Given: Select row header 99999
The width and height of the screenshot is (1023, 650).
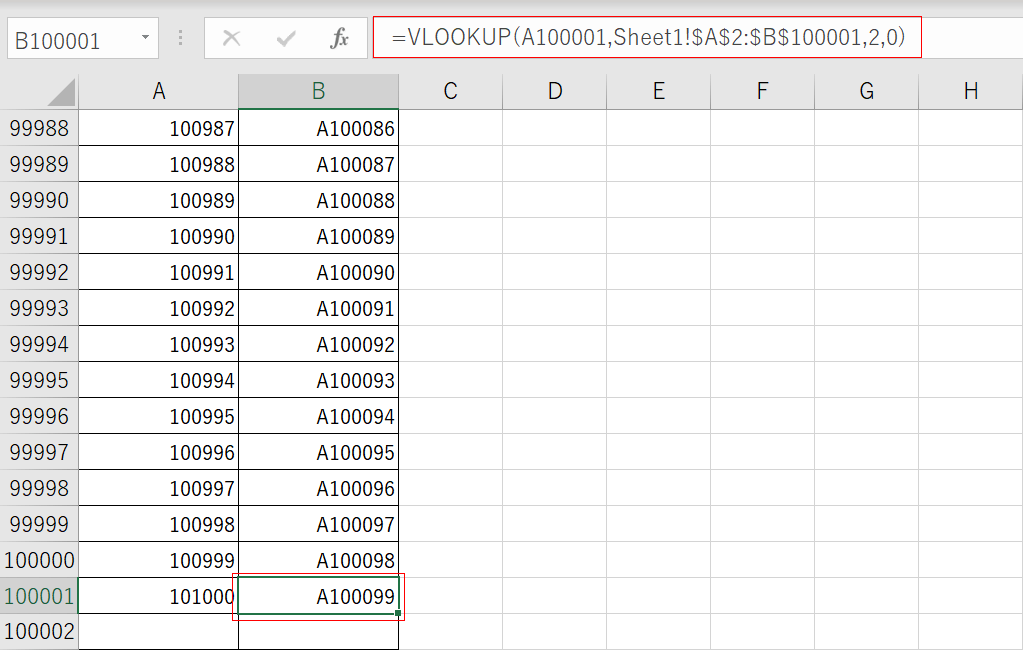Looking at the screenshot, I should (39, 523).
